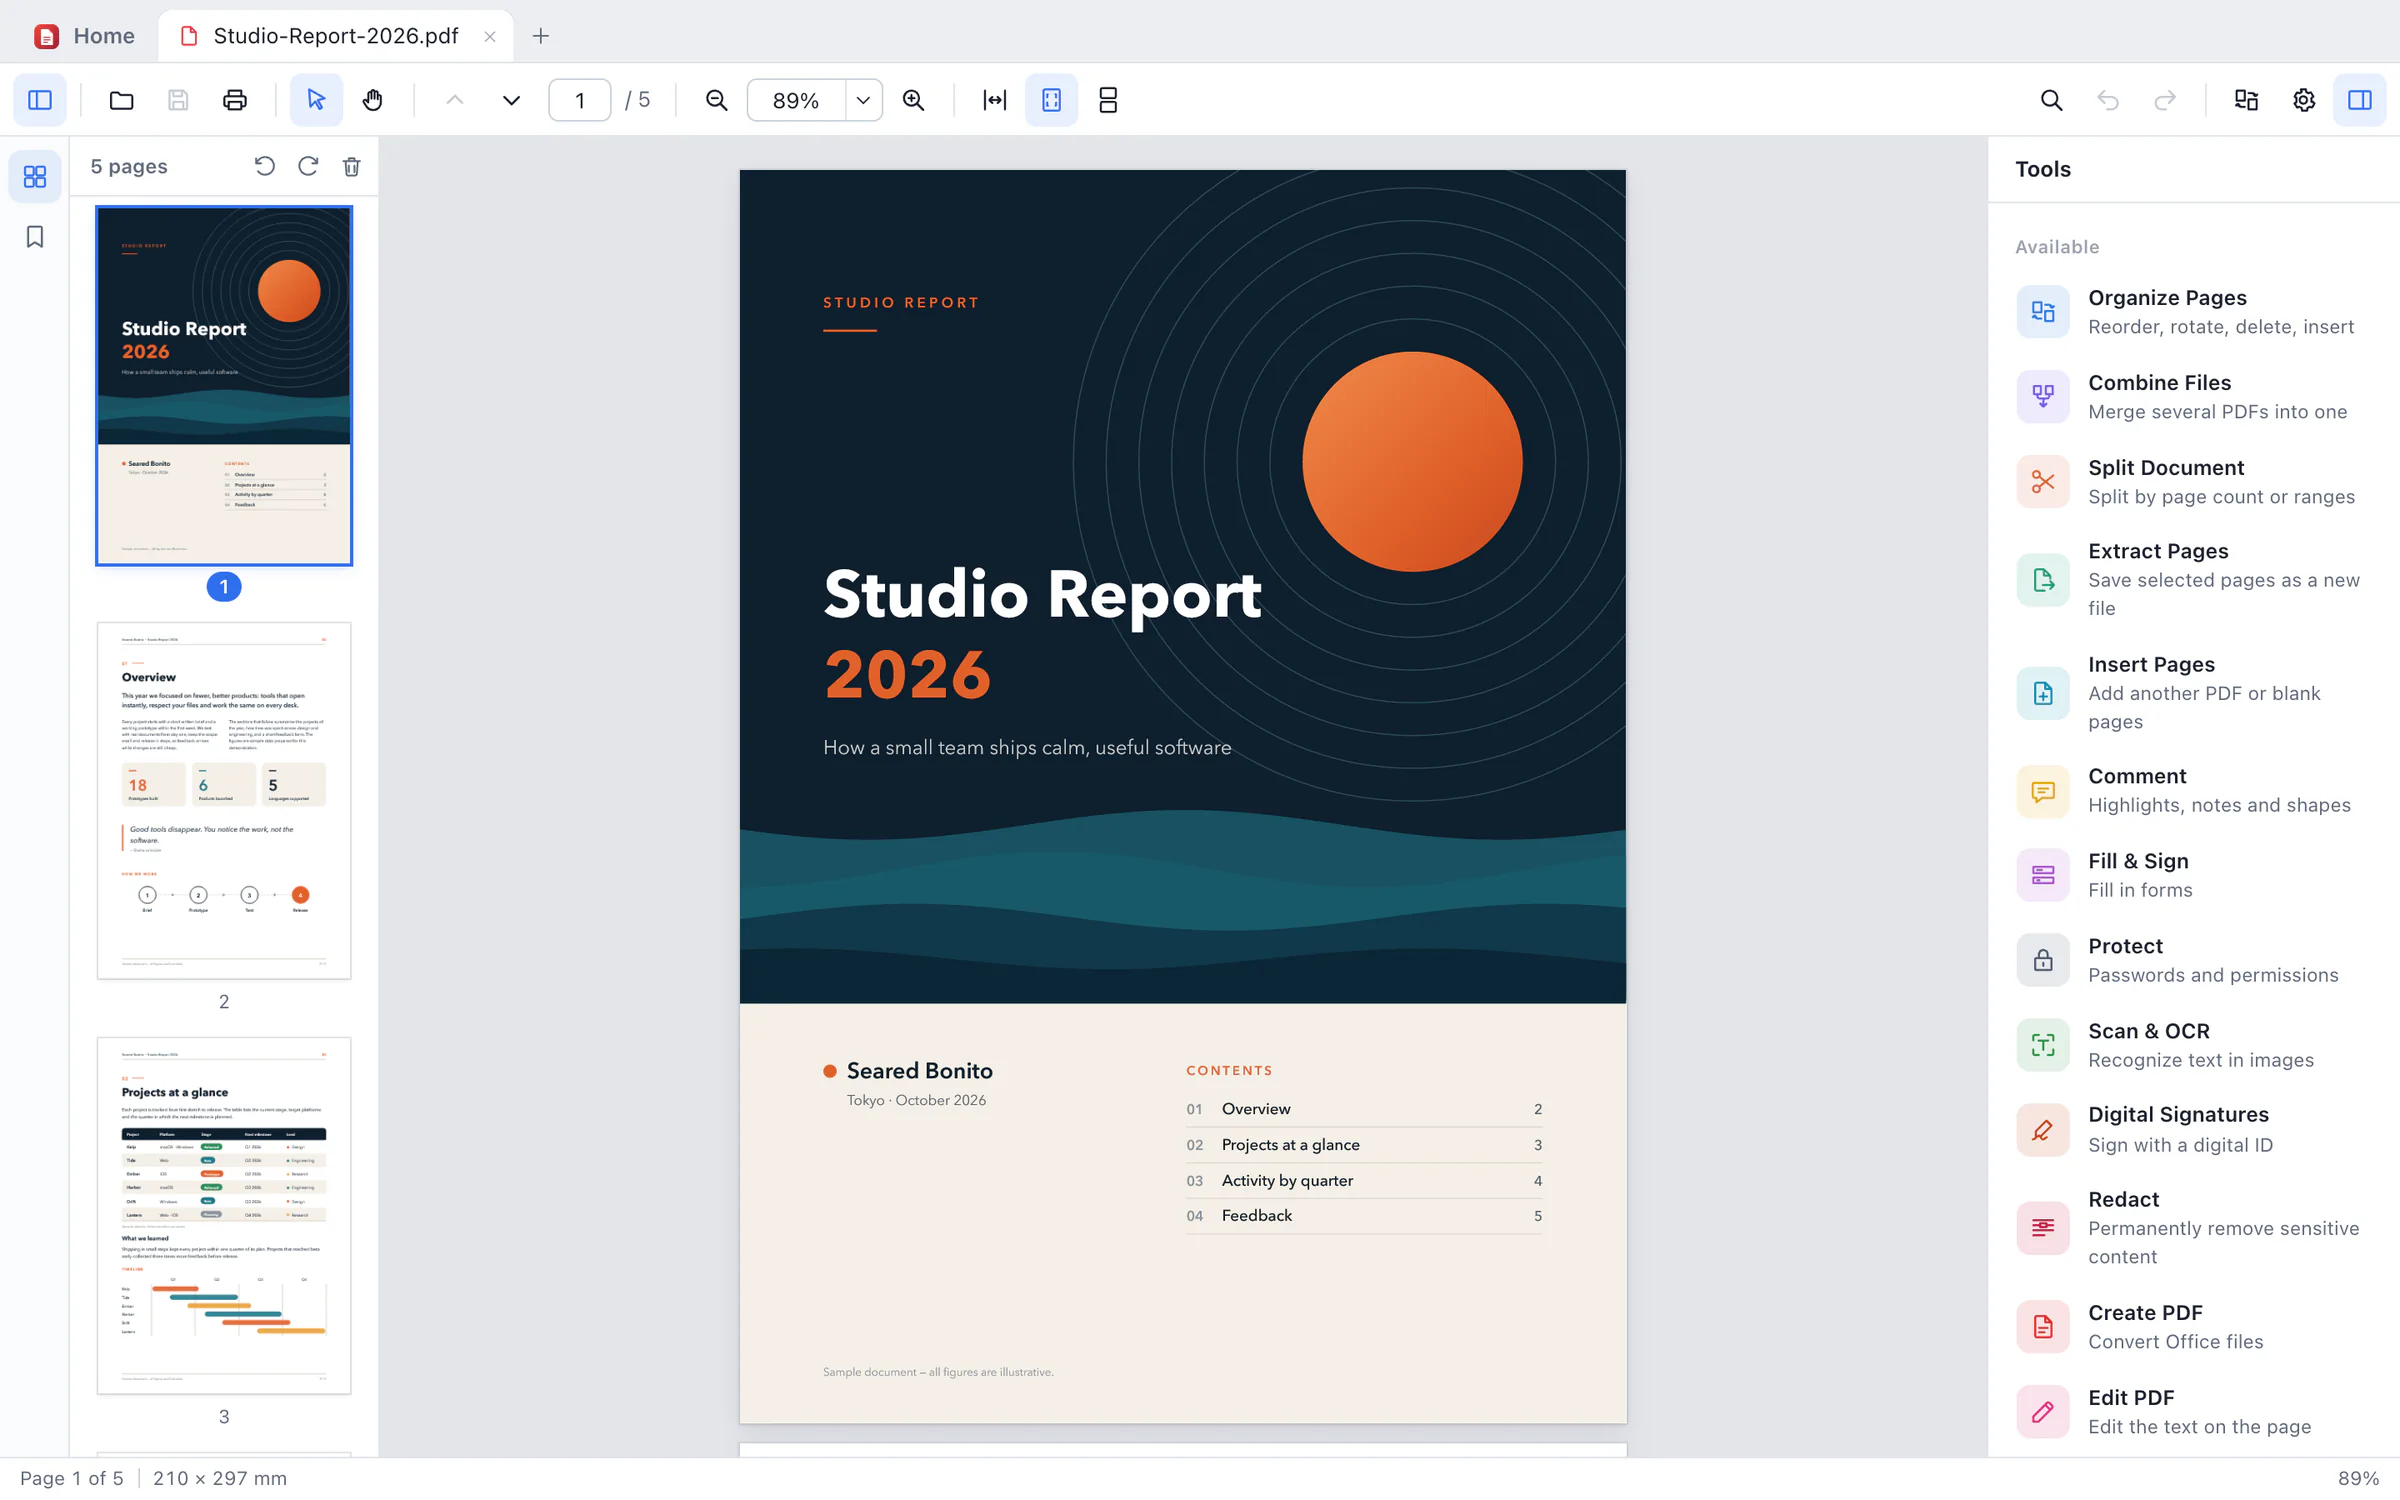Screen dimensions: 2400x1500
Task: Open the Extract Pages tool
Action: 2194,580
